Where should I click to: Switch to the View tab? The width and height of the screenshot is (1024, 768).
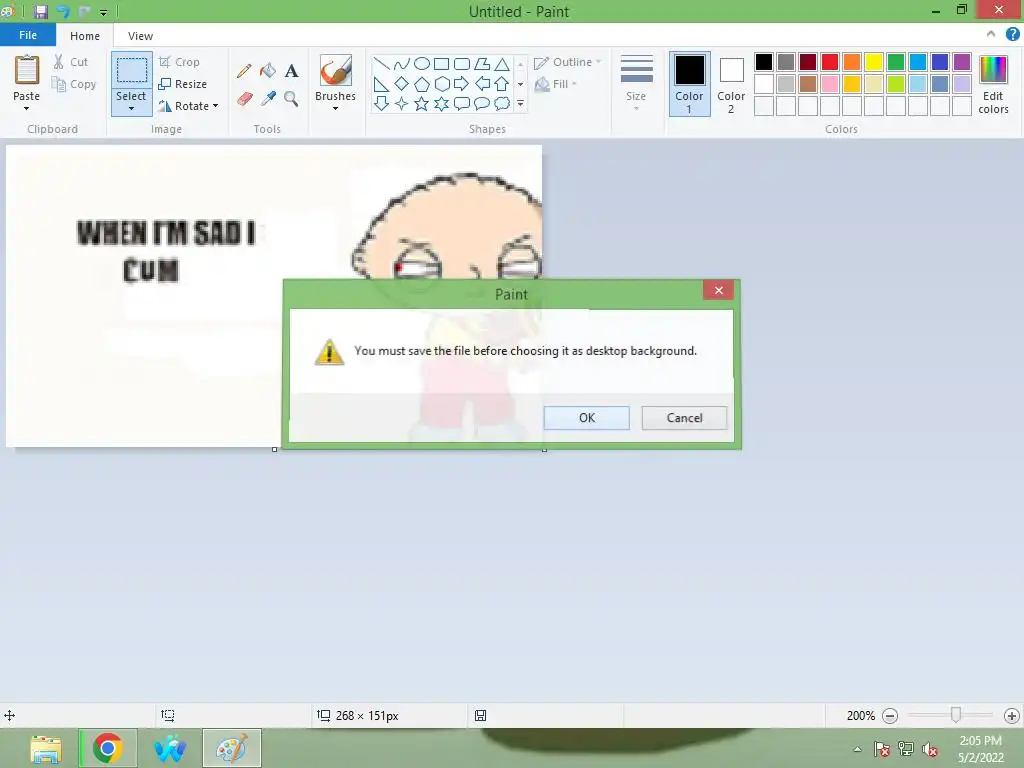click(140, 36)
